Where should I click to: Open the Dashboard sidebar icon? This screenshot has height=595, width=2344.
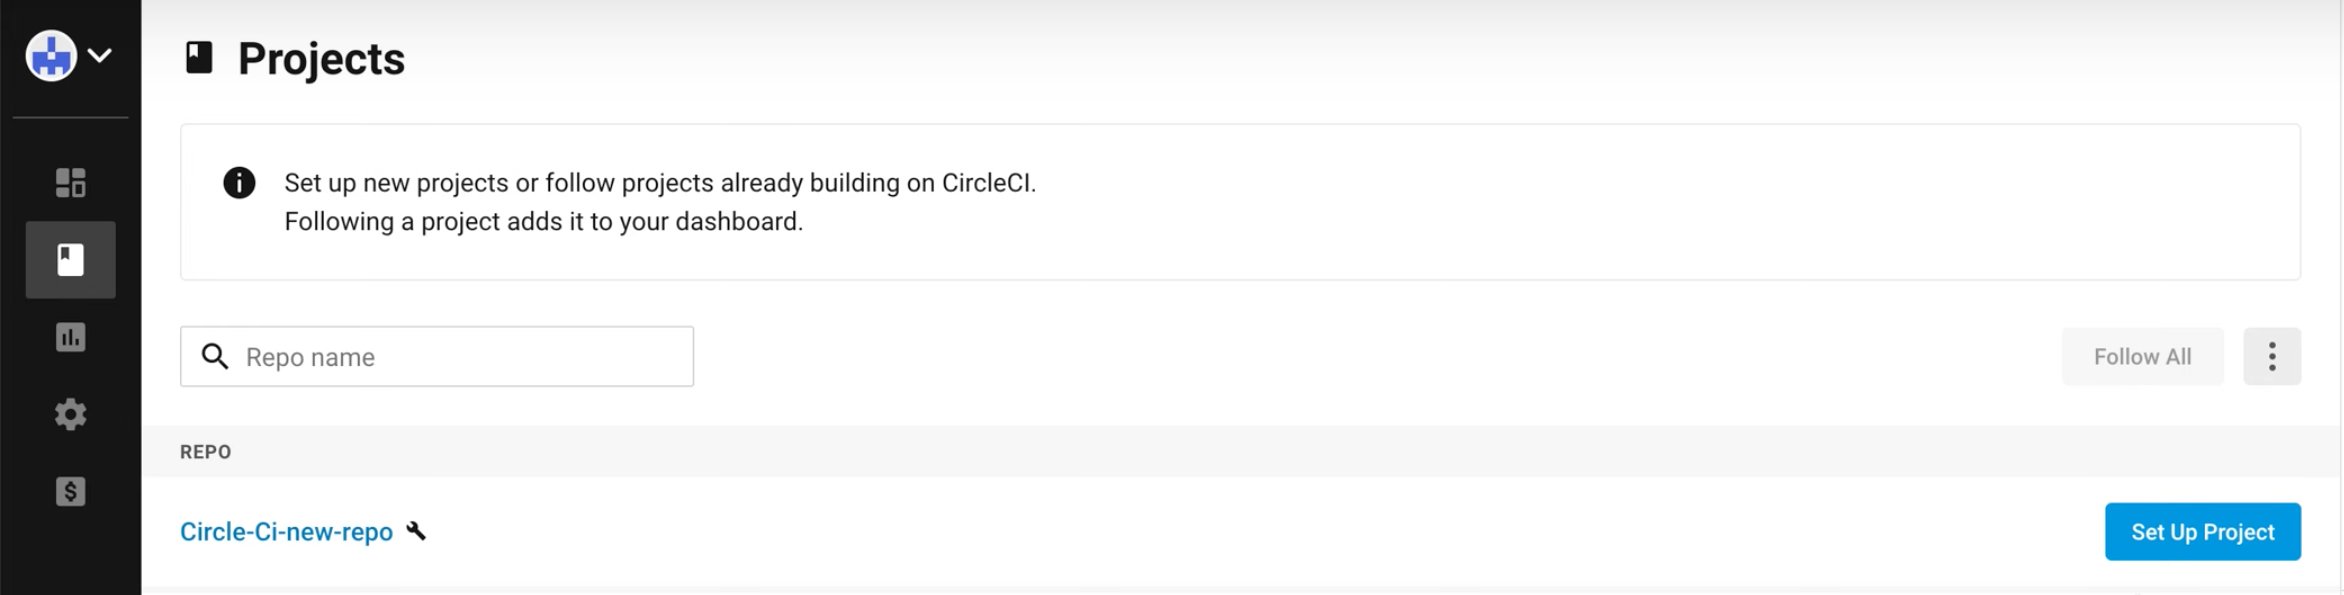click(70, 183)
